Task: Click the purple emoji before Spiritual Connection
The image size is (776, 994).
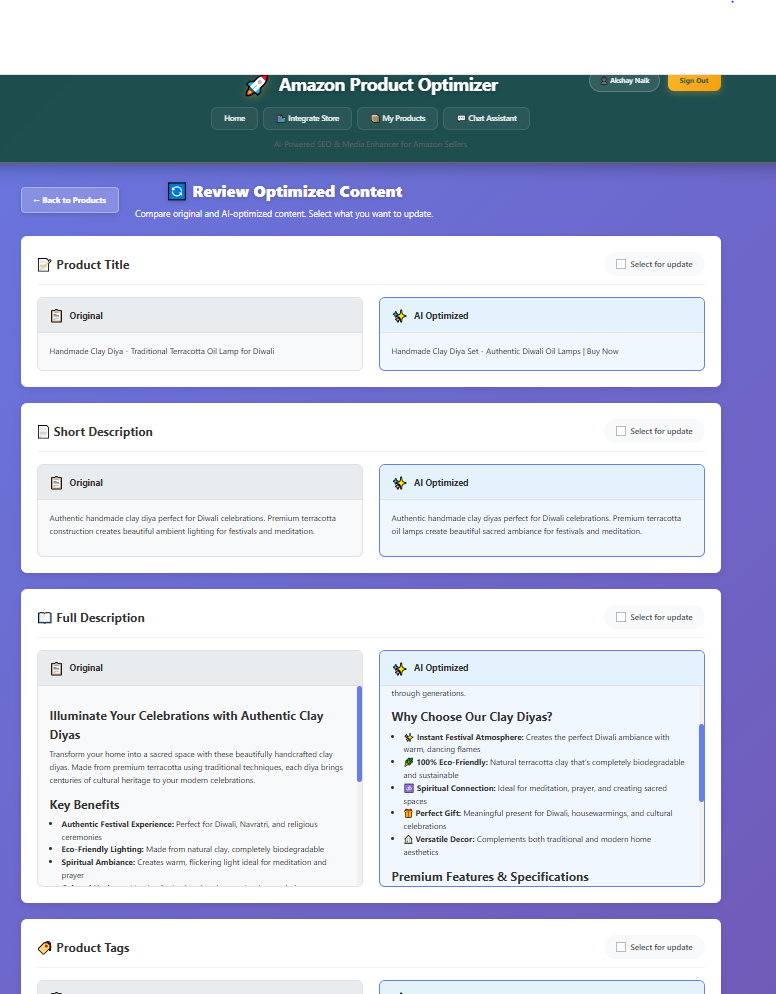Action: click(409, 789)
